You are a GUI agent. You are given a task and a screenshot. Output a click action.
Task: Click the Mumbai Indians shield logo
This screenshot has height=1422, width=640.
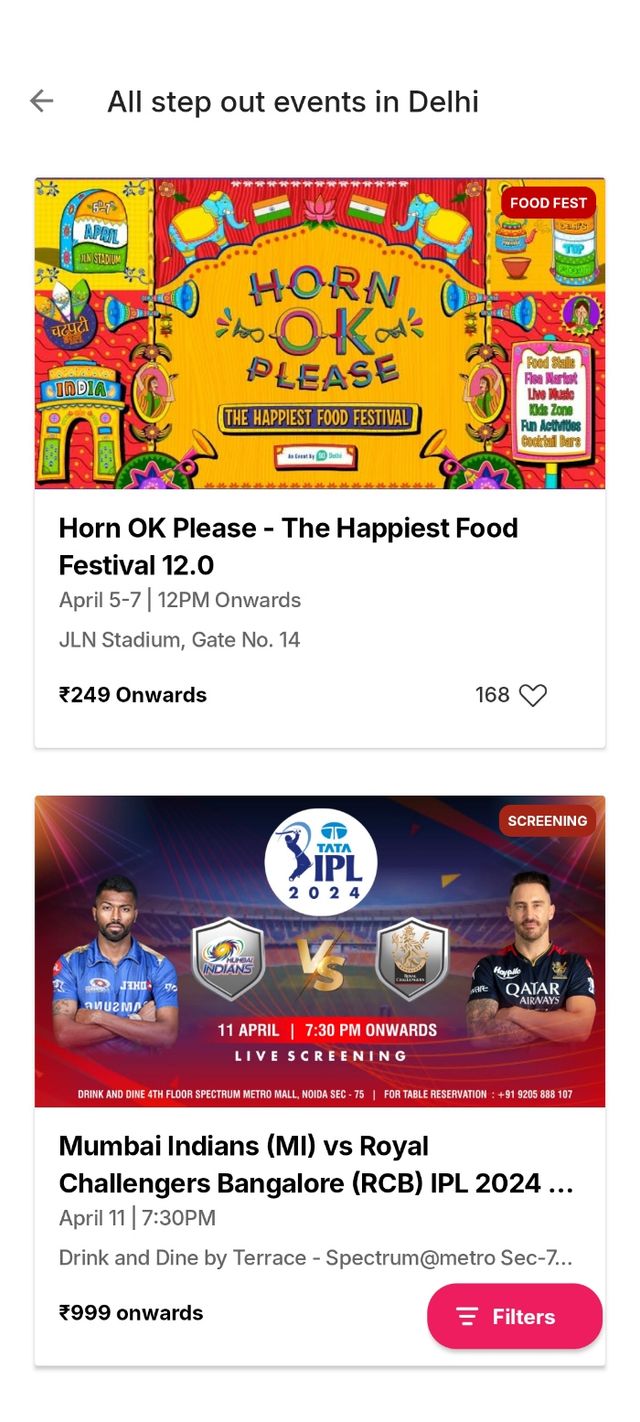tap(228, 958)
